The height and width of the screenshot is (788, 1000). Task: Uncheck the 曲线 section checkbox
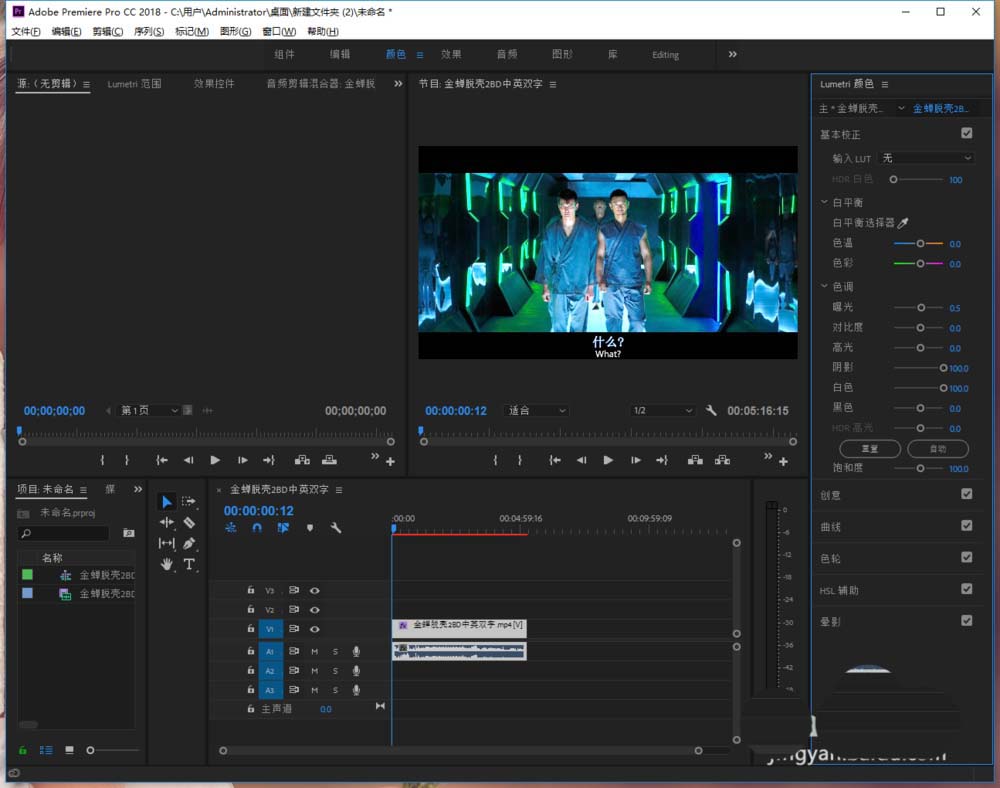tap(966, 525)
